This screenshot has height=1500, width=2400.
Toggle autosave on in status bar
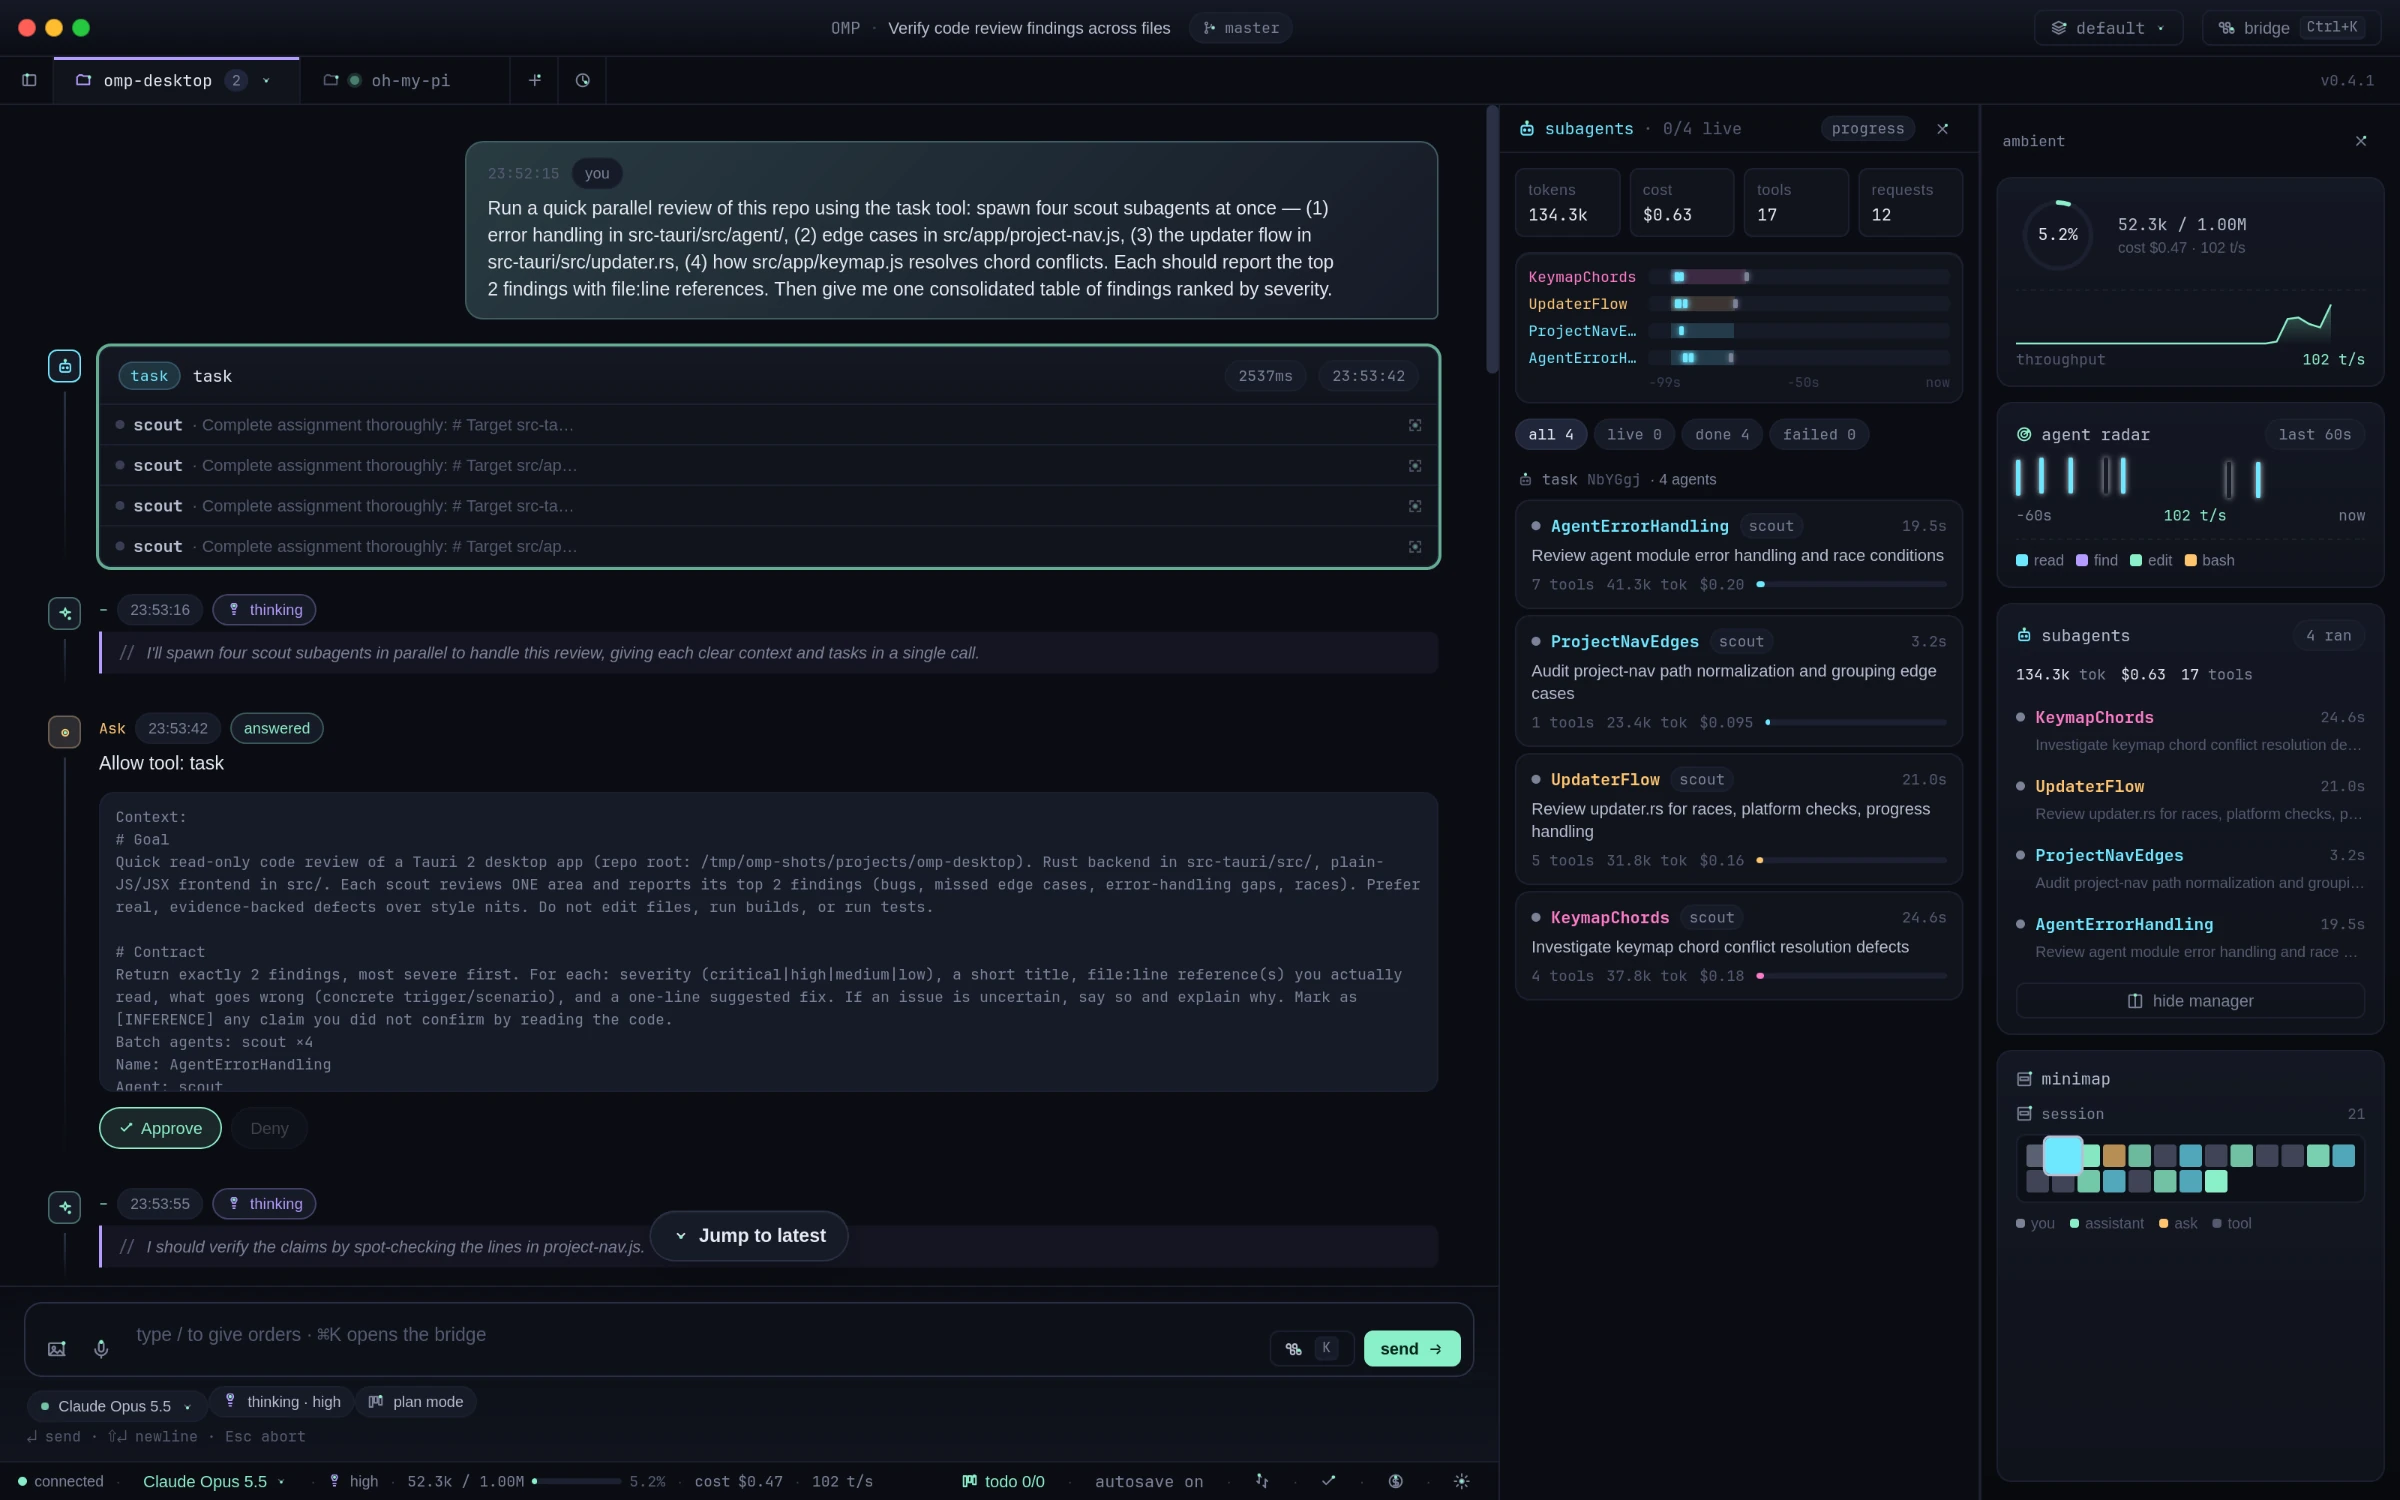click(1148, 1481)
